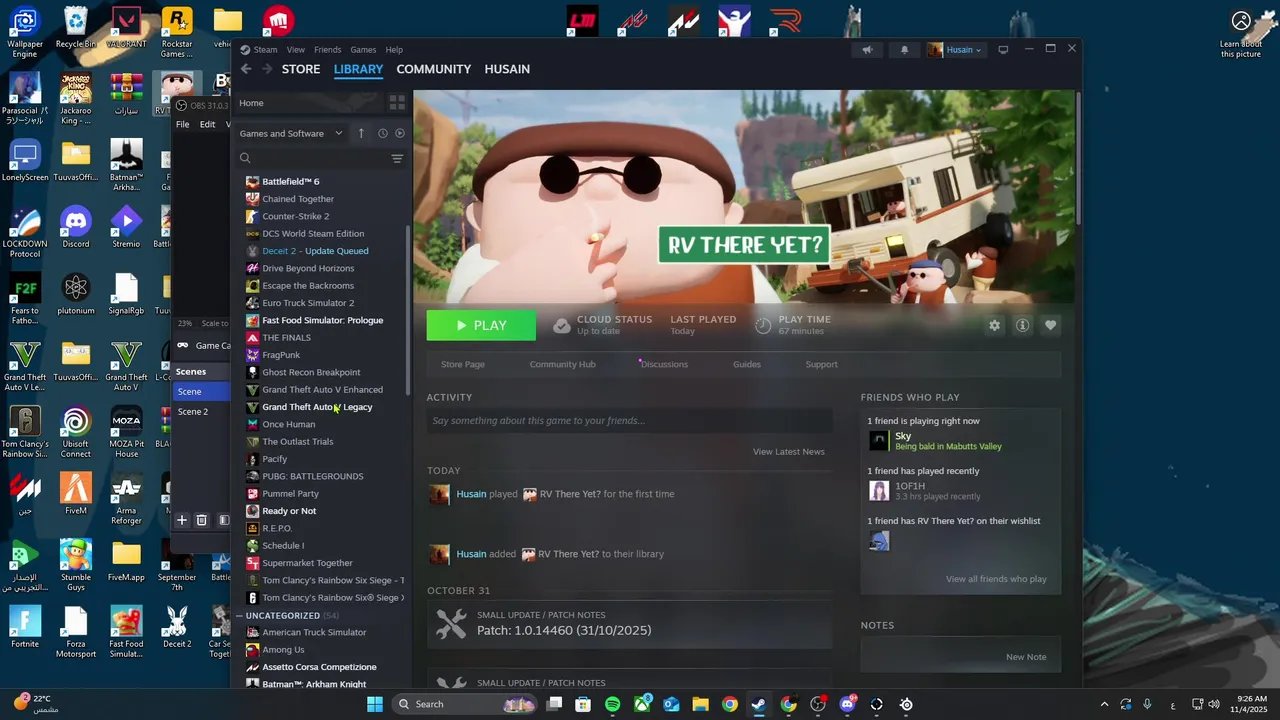
Task: Open advanced library filter options icon
Action: [397, 158]
